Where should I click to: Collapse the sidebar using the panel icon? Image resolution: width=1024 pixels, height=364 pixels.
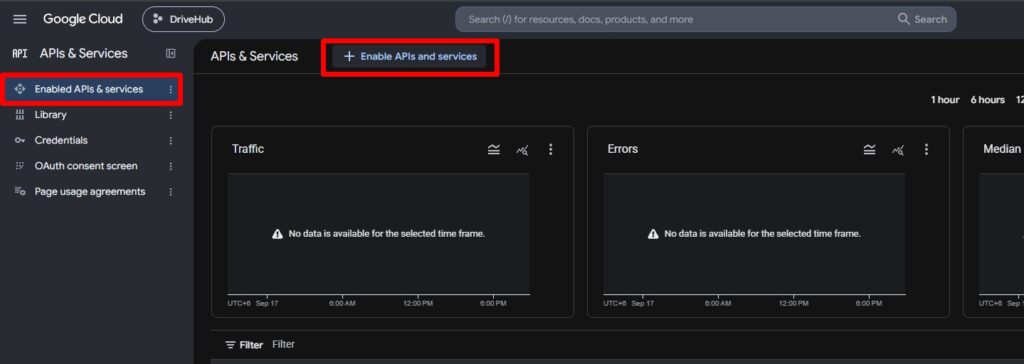pyautogui.click(x=170, y=54)
